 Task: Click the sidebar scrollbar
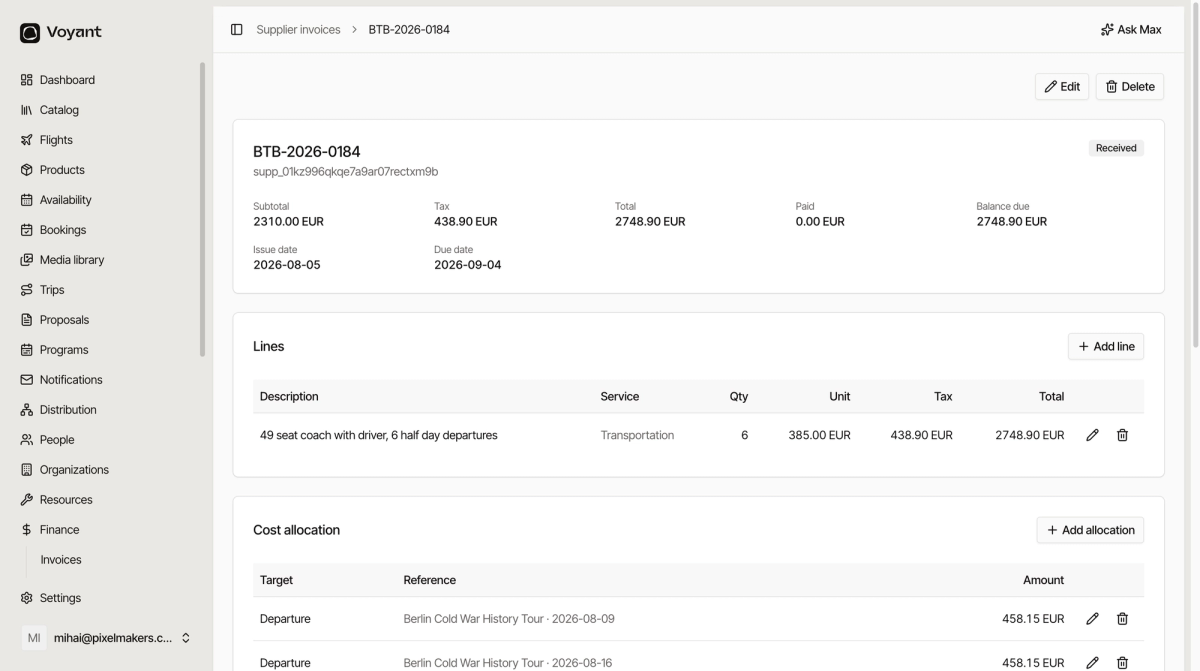203,210
